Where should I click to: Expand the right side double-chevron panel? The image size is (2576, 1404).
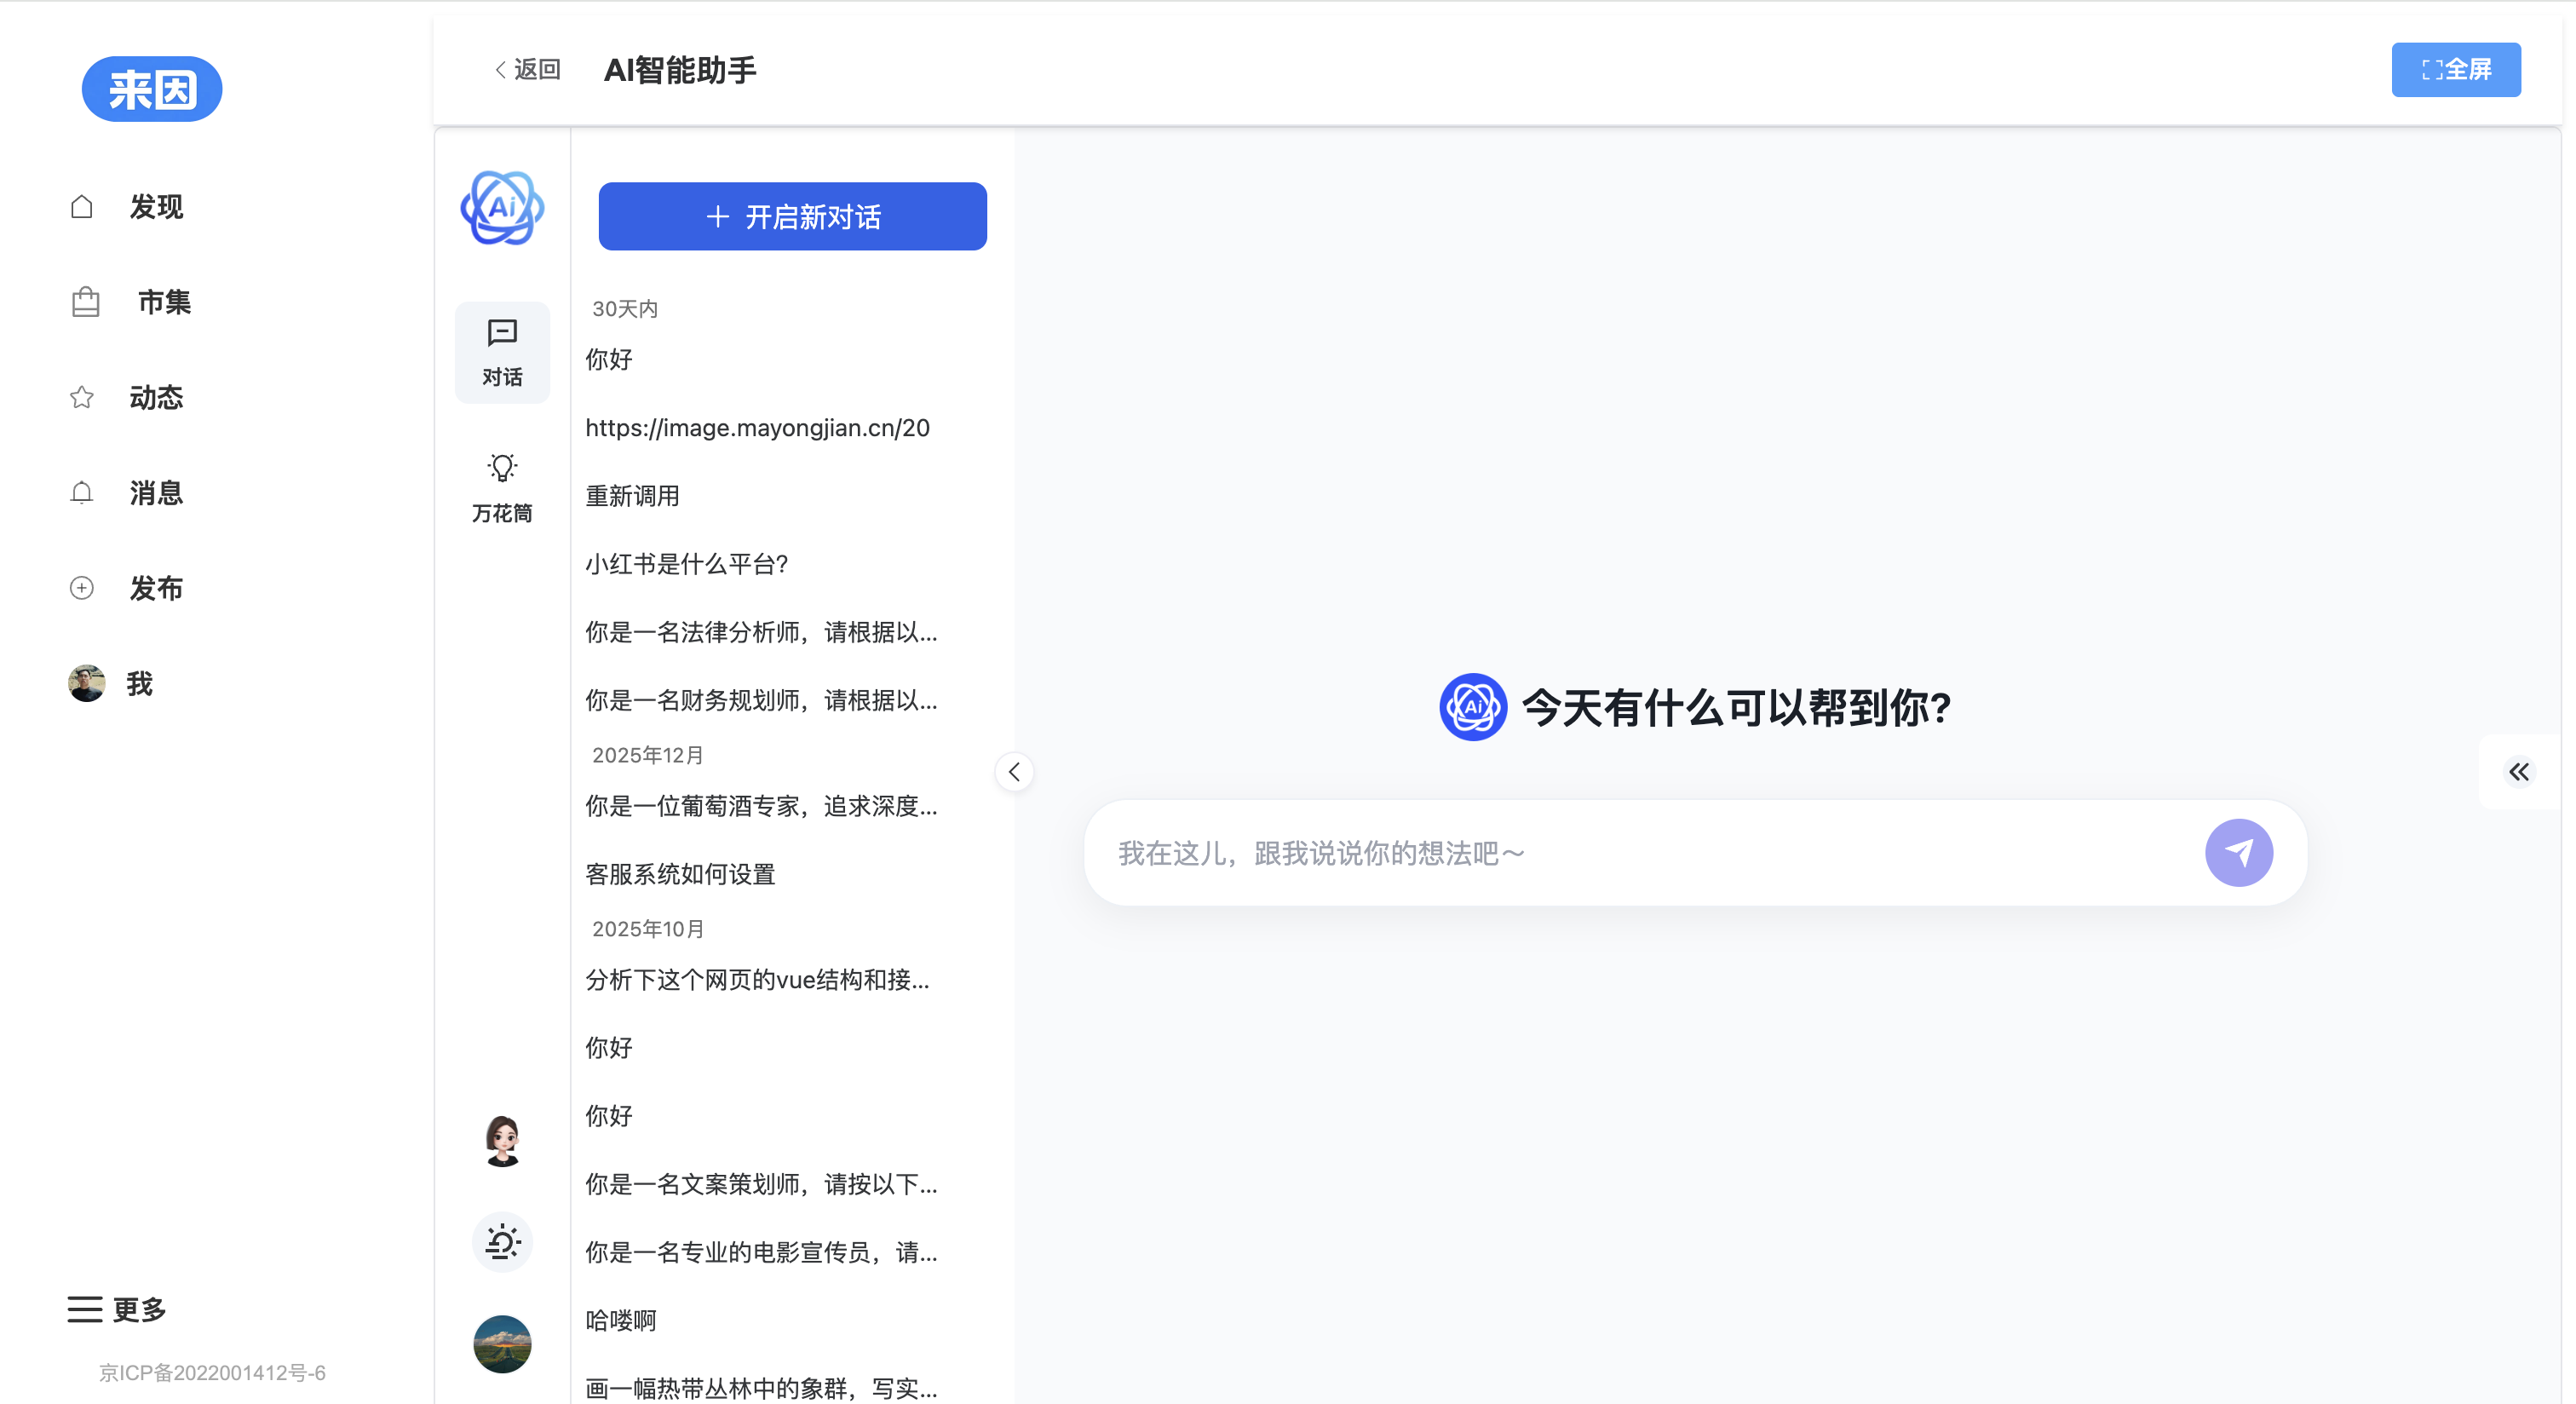click(x=2518, y=771)
